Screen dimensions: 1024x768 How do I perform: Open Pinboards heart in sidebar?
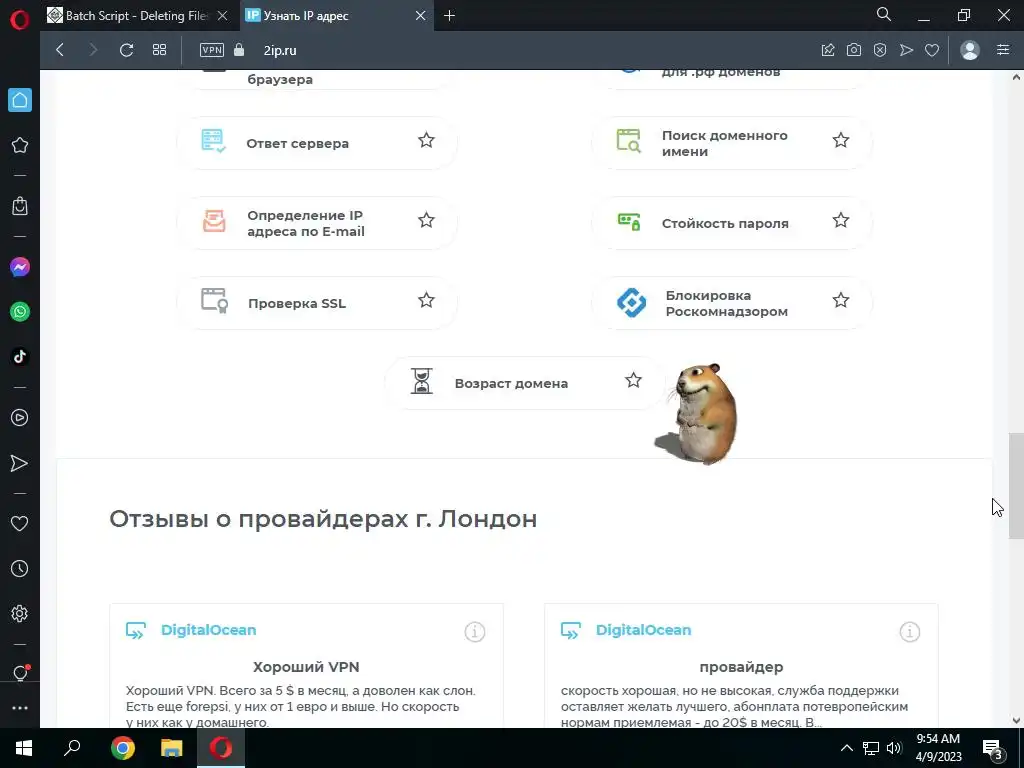pyautogui.click(x=20, y=523)
